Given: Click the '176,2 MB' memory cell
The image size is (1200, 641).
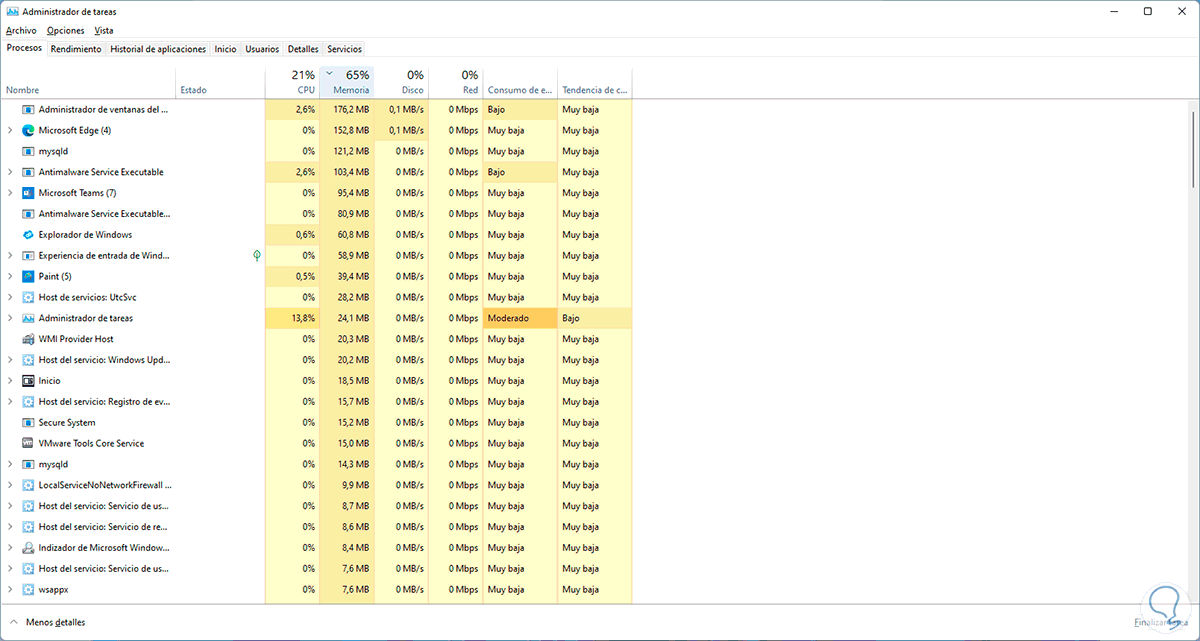Looking at the screenshot, I should pyautogui.click(x=347, y=109).
